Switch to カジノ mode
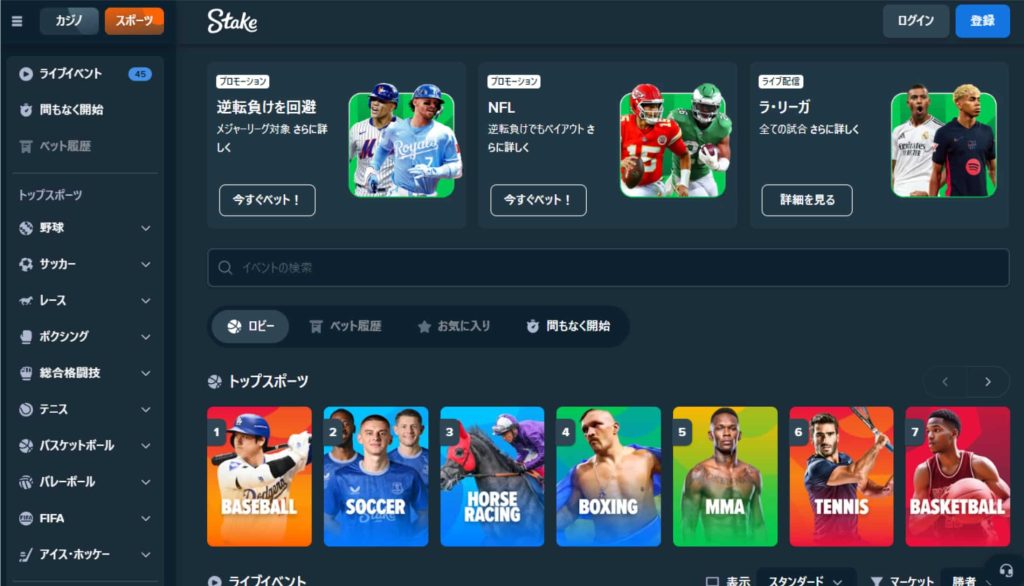The width and height of the screenshot is (1024, 586). tap(69, 21)
